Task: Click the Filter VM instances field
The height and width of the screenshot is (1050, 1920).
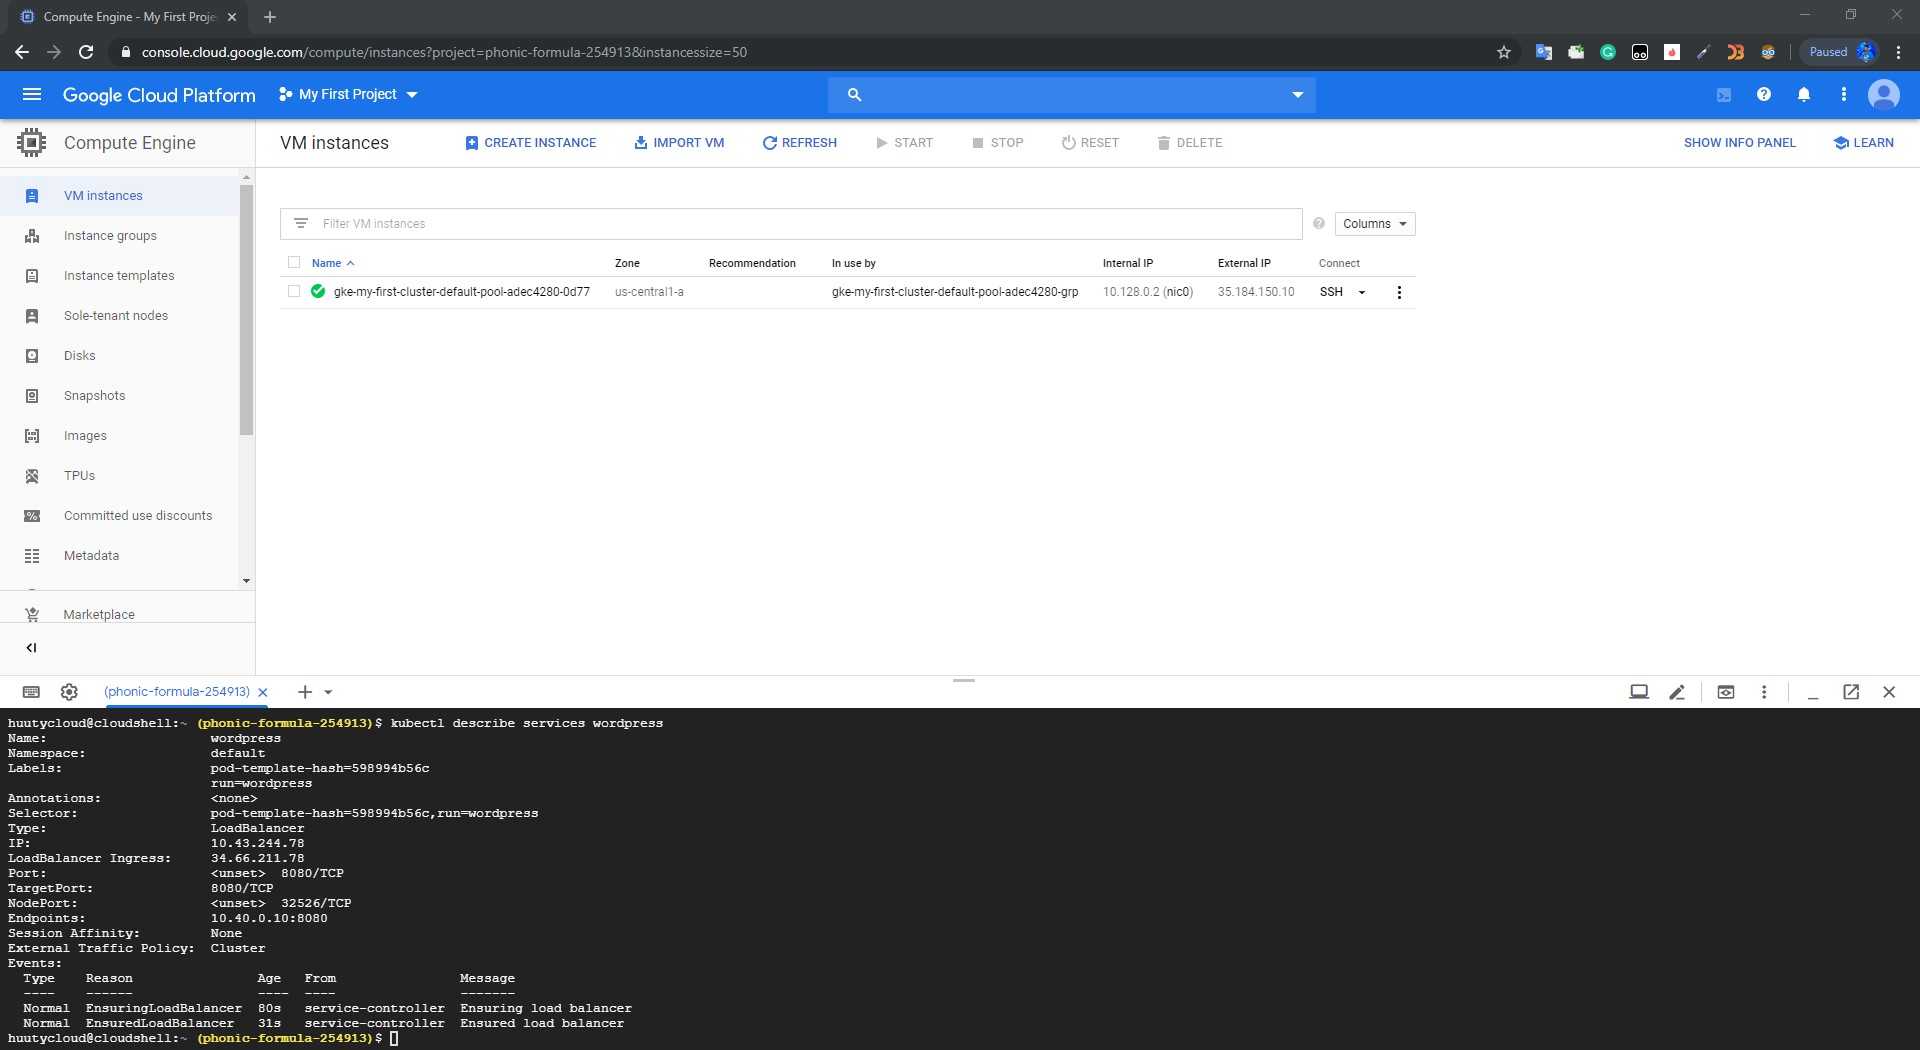Action: (800, 224)
